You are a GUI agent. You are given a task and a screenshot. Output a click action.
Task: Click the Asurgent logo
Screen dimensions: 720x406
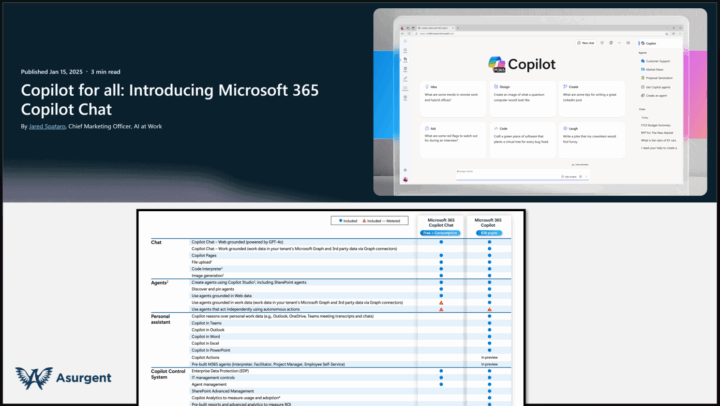tap(63, 378)
